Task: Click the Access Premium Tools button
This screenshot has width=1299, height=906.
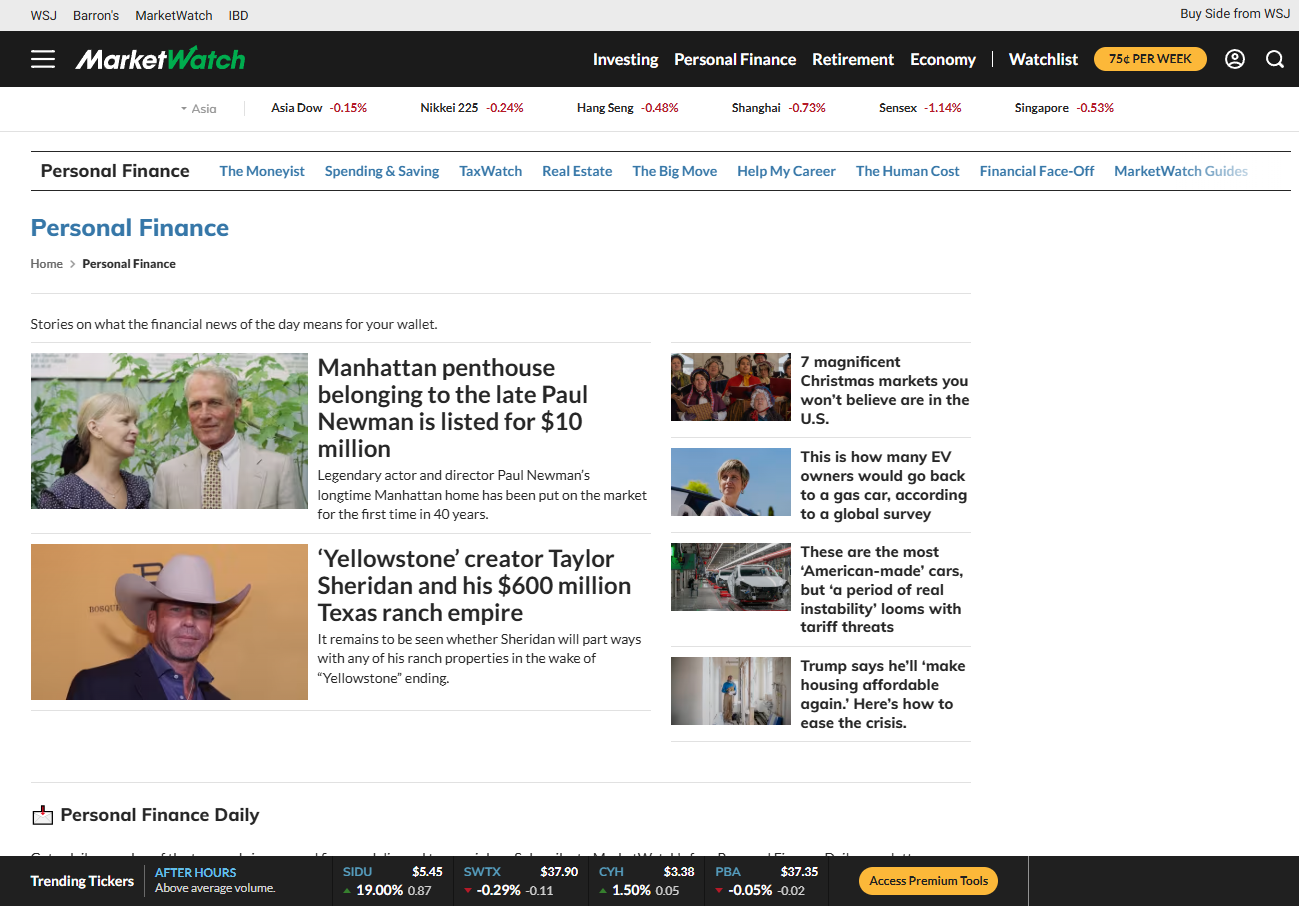Action: click(x=928, y=881)
